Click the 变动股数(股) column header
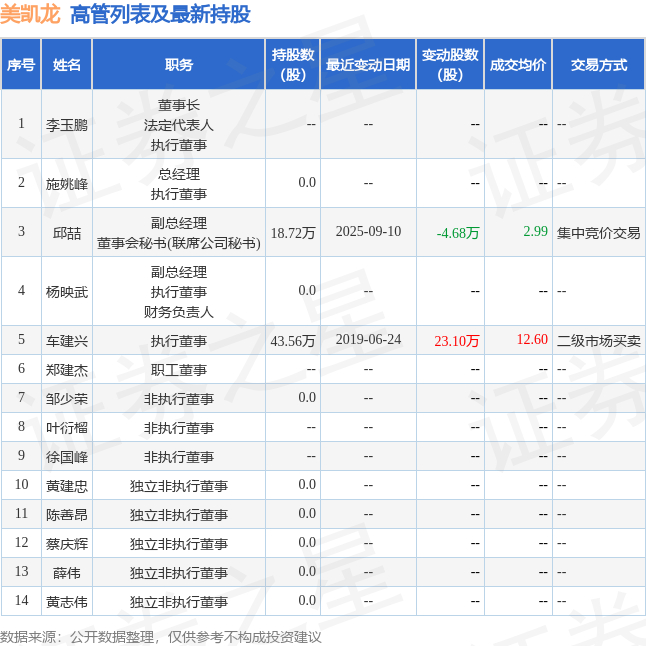The height and width of the screenshot is (646, 646). tap(450, 65)
